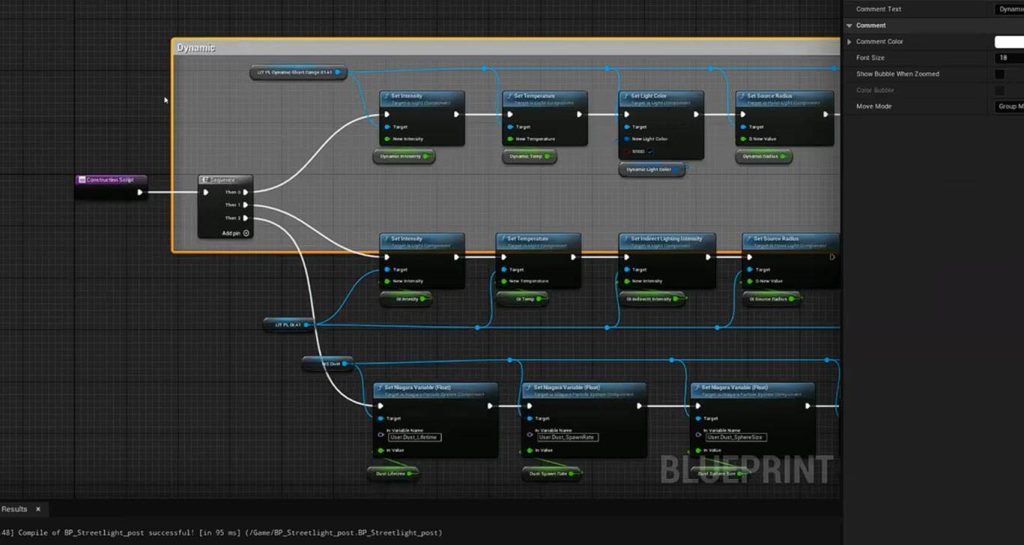Click the Dust Lifetime variable node
Screen dimensions: 1024x545
(x=392, y=474)
